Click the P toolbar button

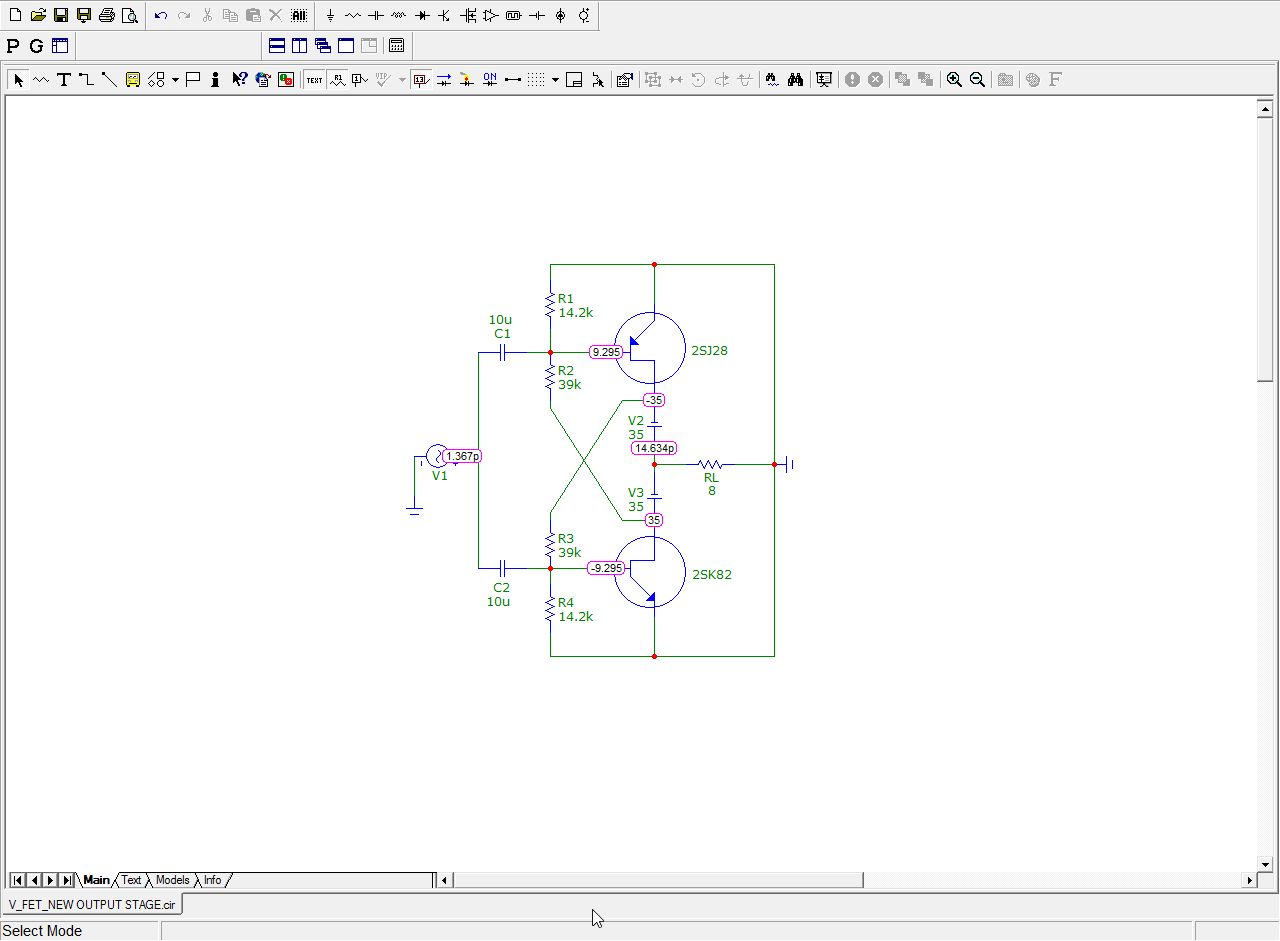13,46
